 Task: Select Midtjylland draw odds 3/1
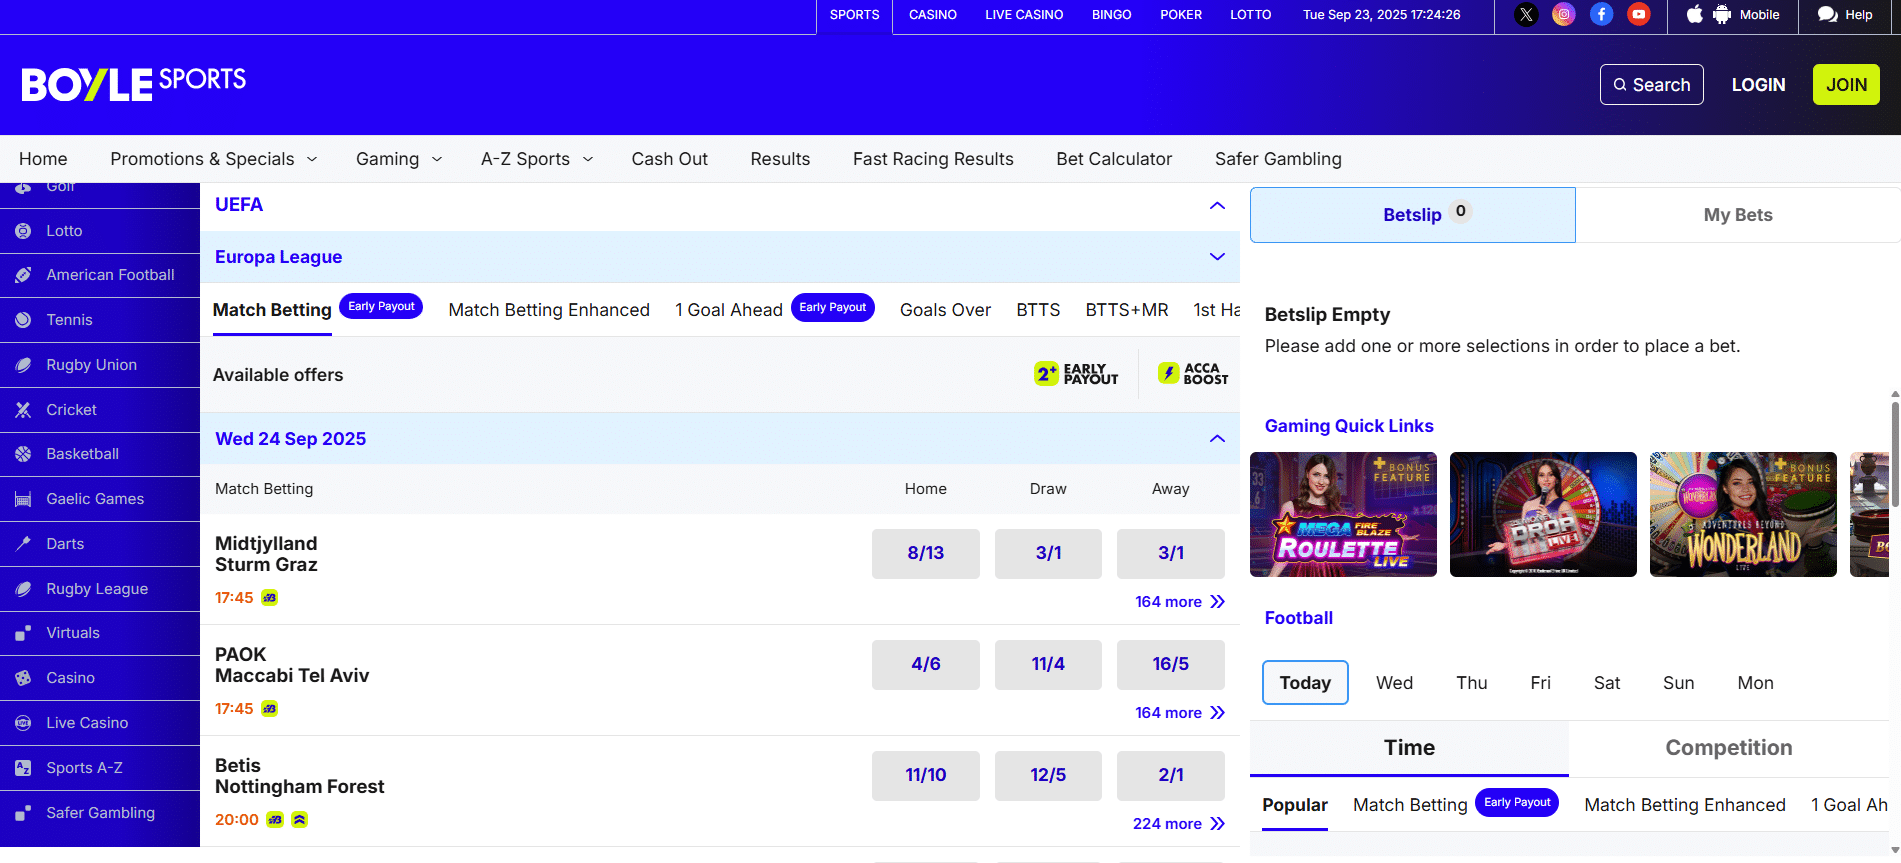pyautogui.click(x=1048, y=553)
